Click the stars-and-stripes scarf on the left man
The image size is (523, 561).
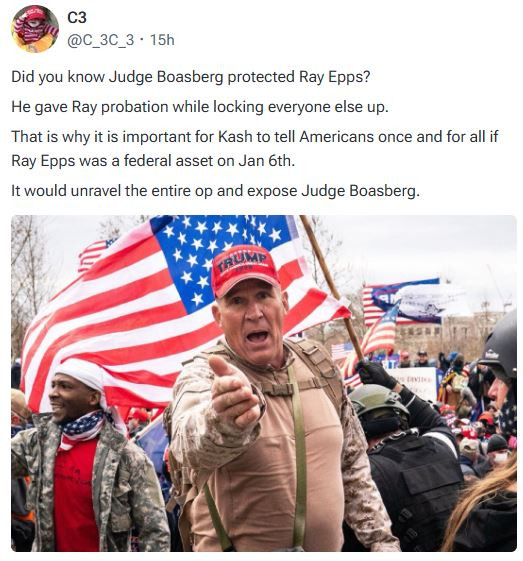[x=80, y=429]
